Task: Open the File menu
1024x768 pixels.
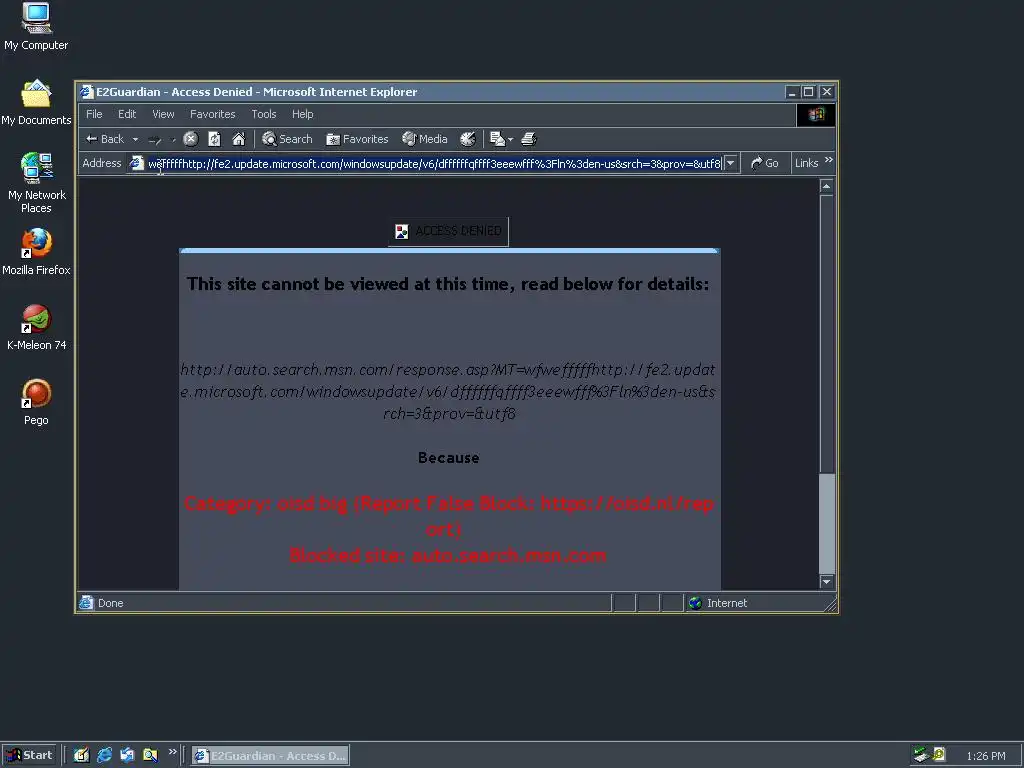Action: point(94,114)
